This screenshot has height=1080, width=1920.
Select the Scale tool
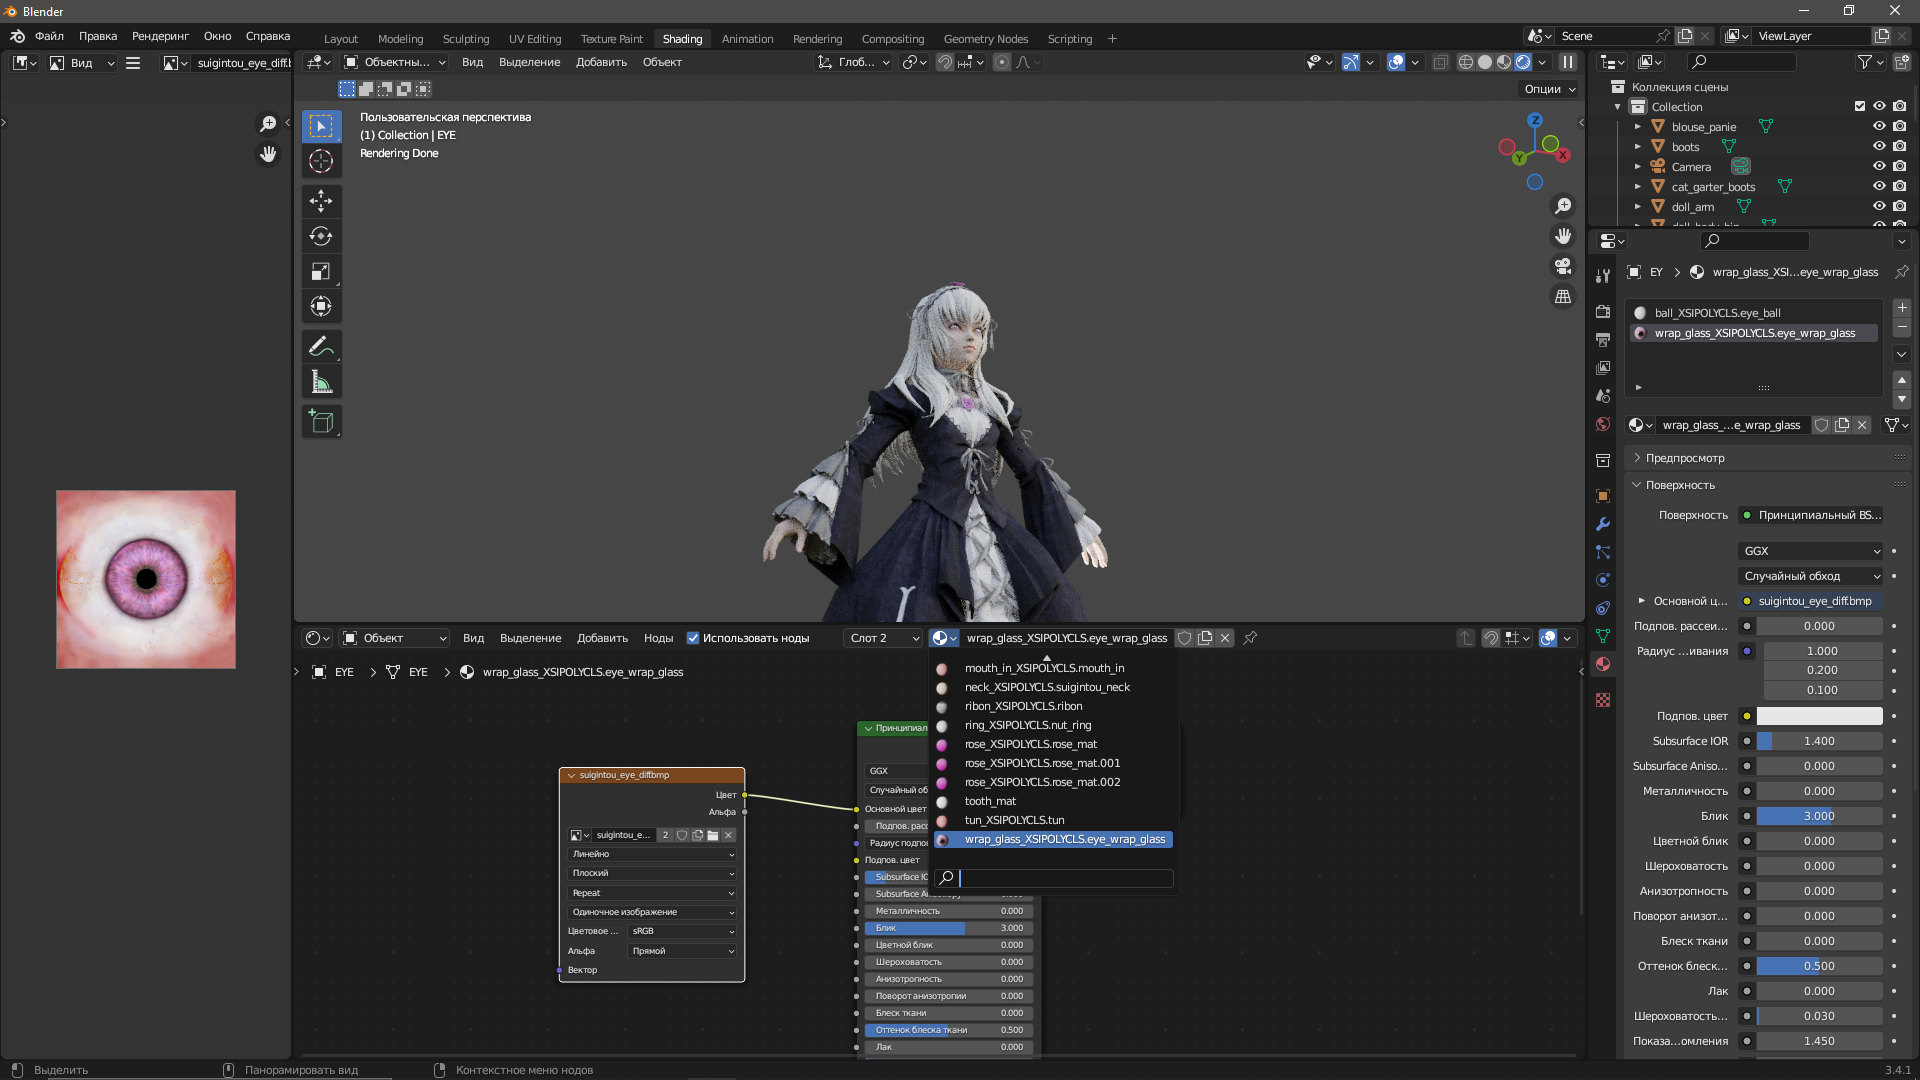point(321,272)
